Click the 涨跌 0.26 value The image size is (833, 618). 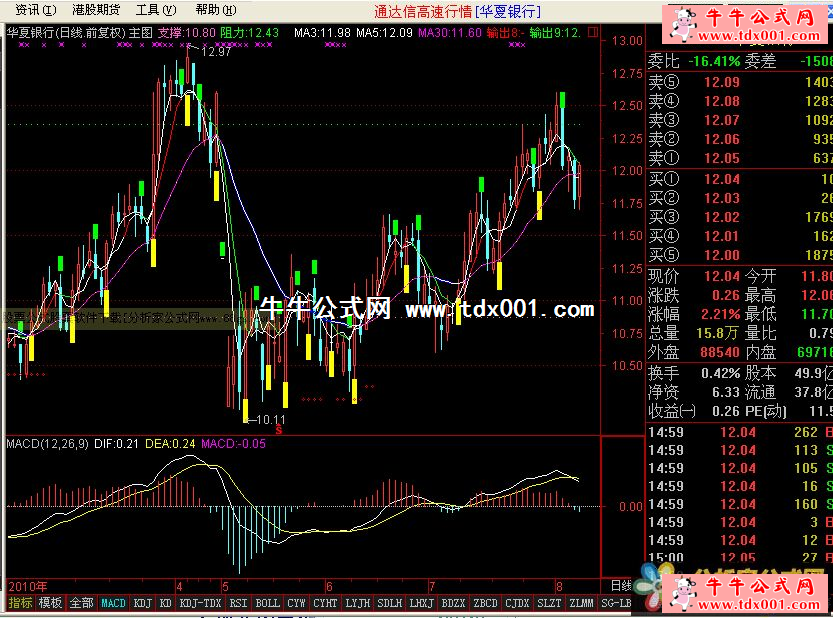pyautogui.click(x=726, y=295)
